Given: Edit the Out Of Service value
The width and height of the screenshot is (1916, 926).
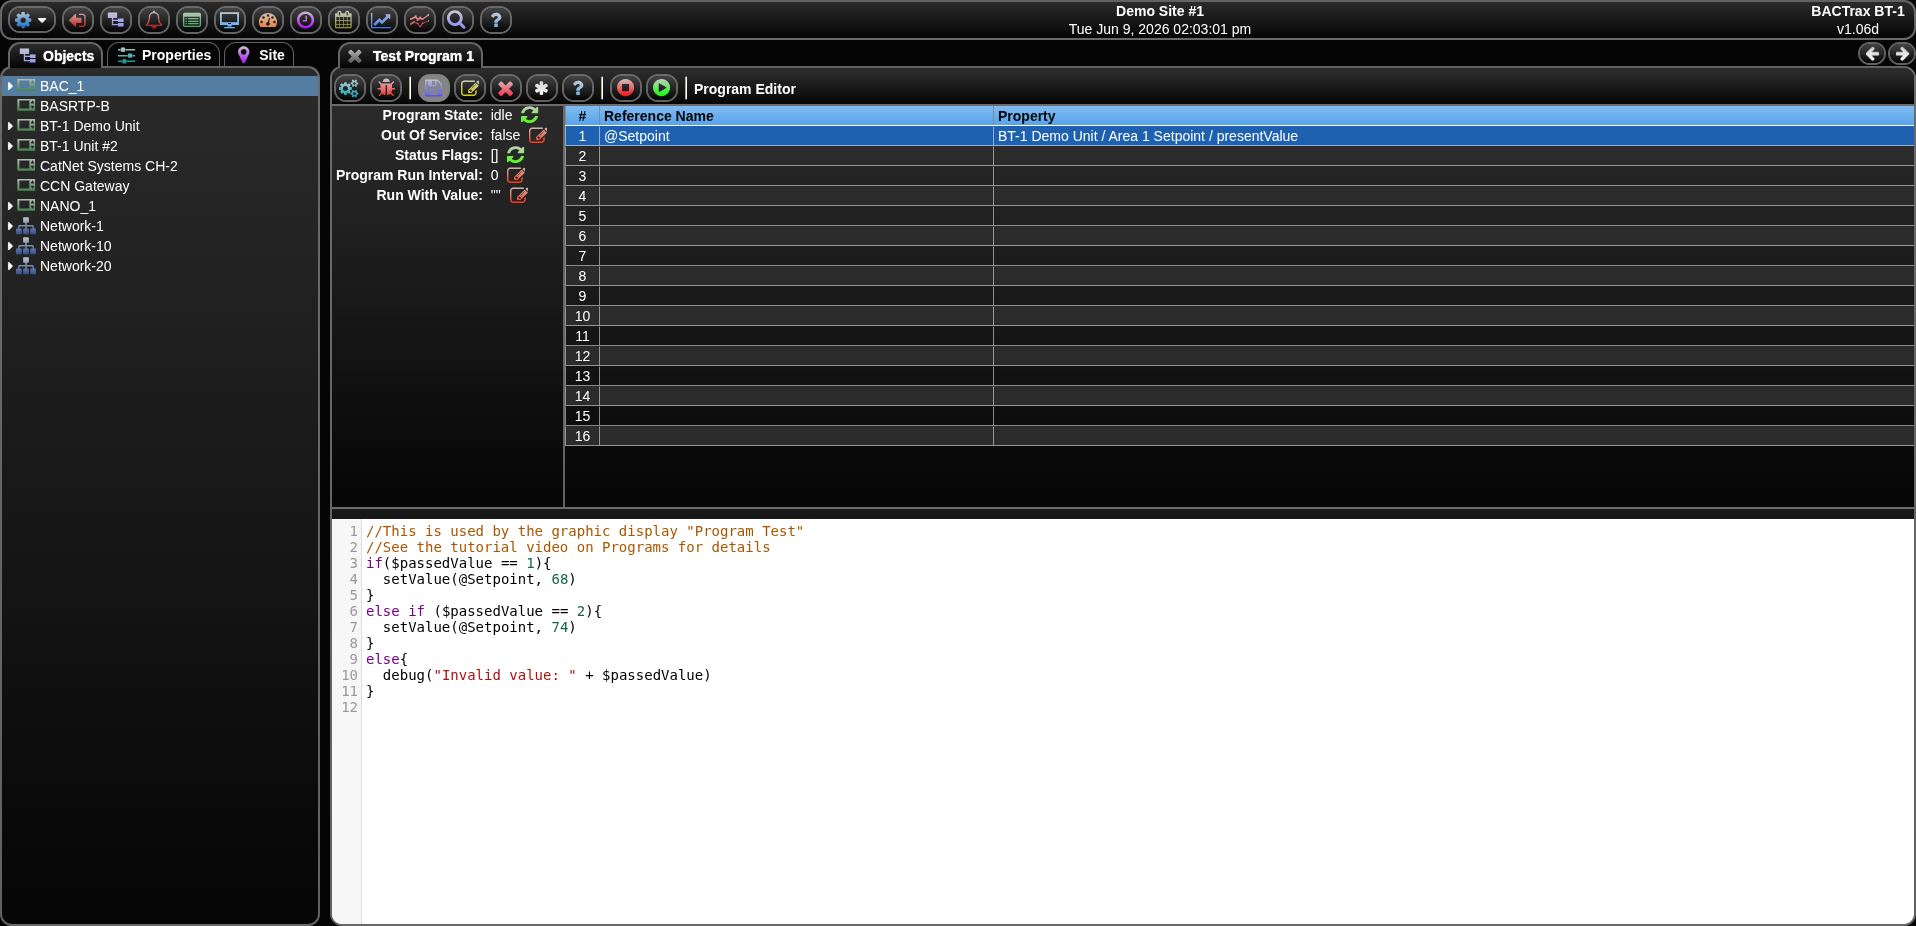Looking at the screenshot, I should (538, 135).
